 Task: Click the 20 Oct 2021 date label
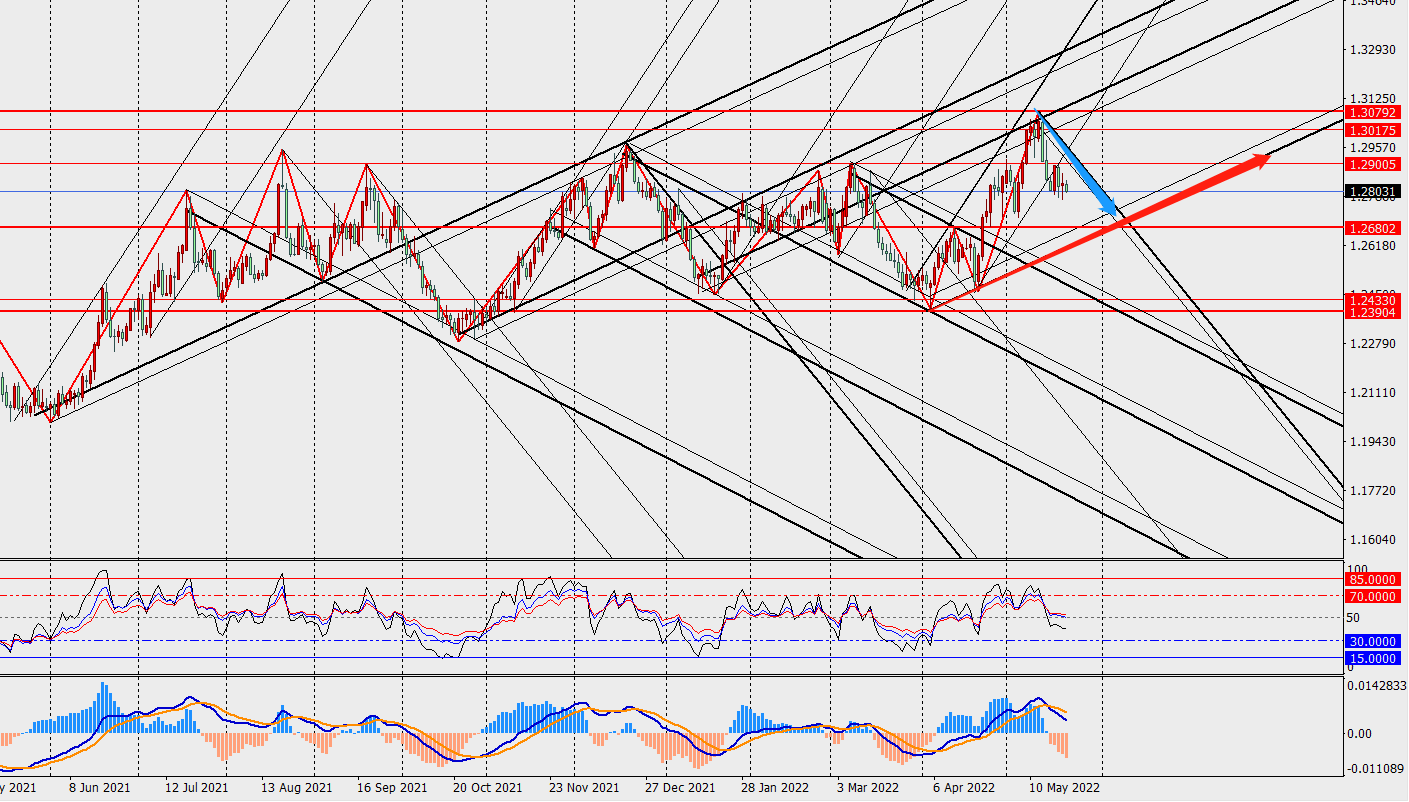[x=488, y=788]
